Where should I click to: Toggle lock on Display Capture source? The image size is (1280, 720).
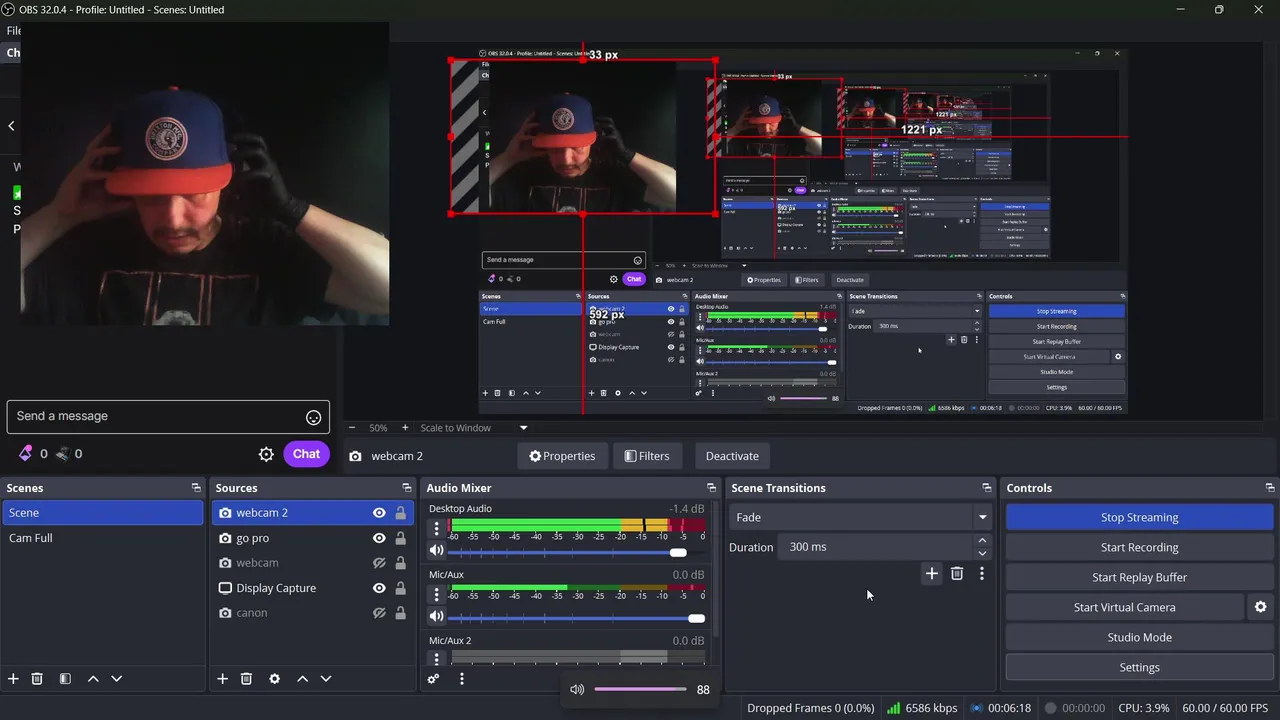(400, 588)
